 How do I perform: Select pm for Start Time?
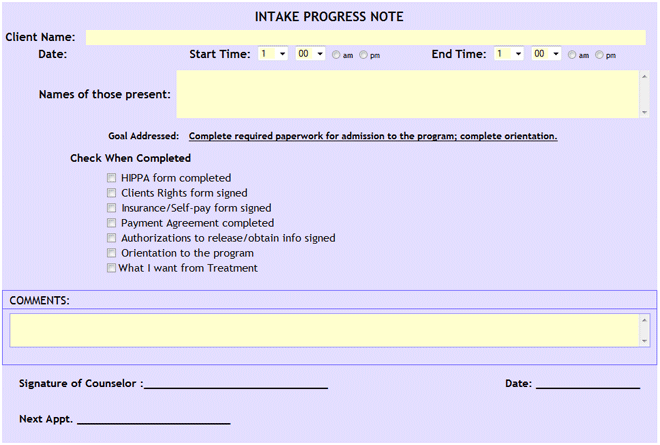click(363, 55)
